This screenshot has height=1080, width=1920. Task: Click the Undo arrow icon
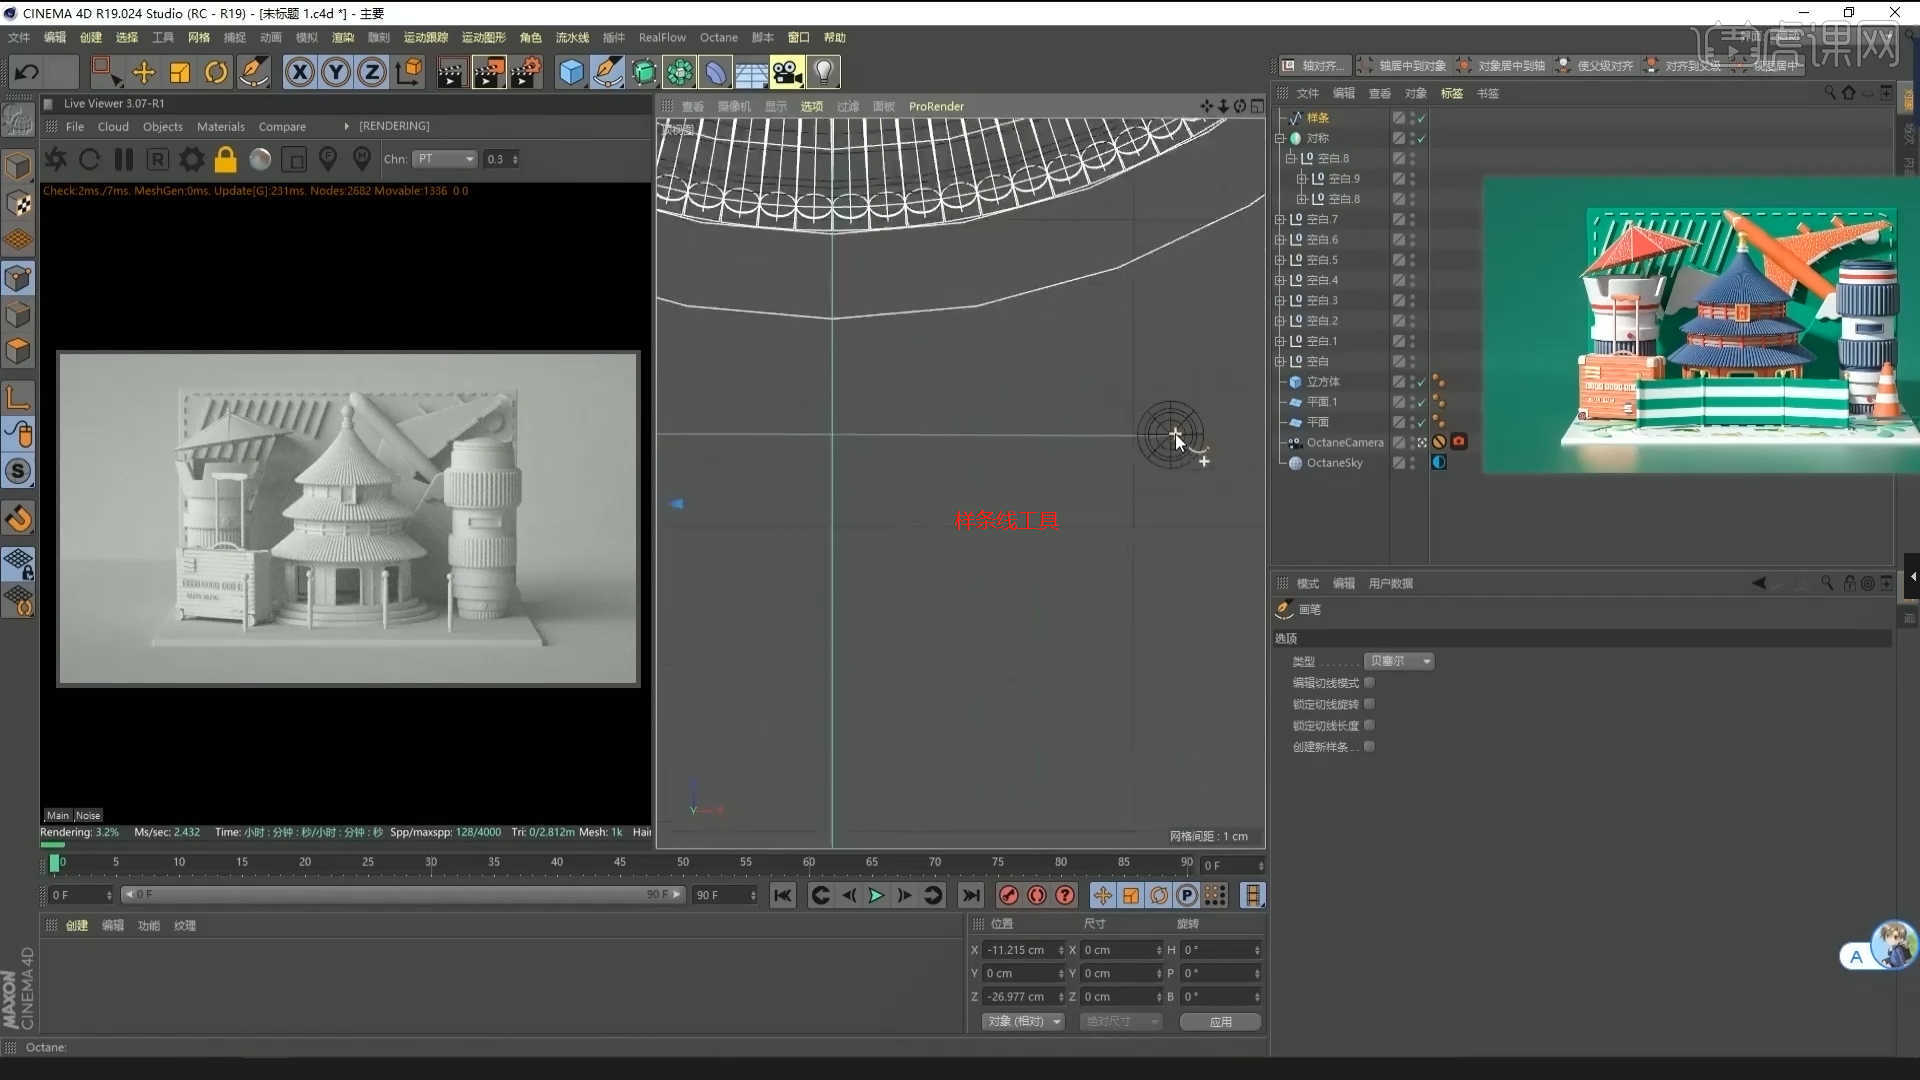click(27, 72)
